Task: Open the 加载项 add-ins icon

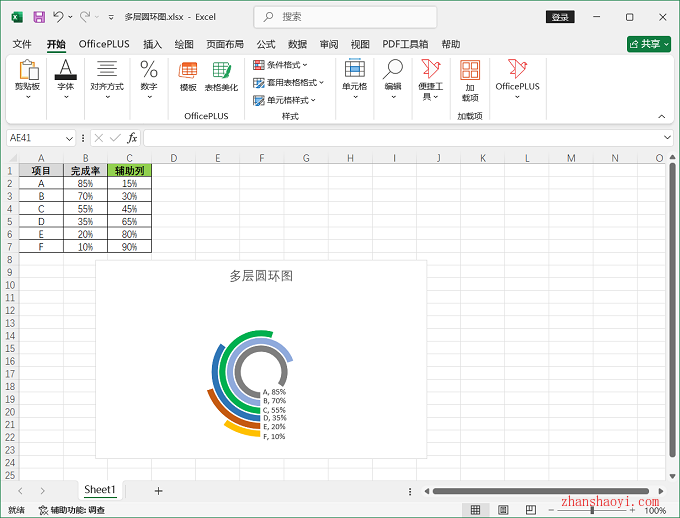Action: click(469, 80)
